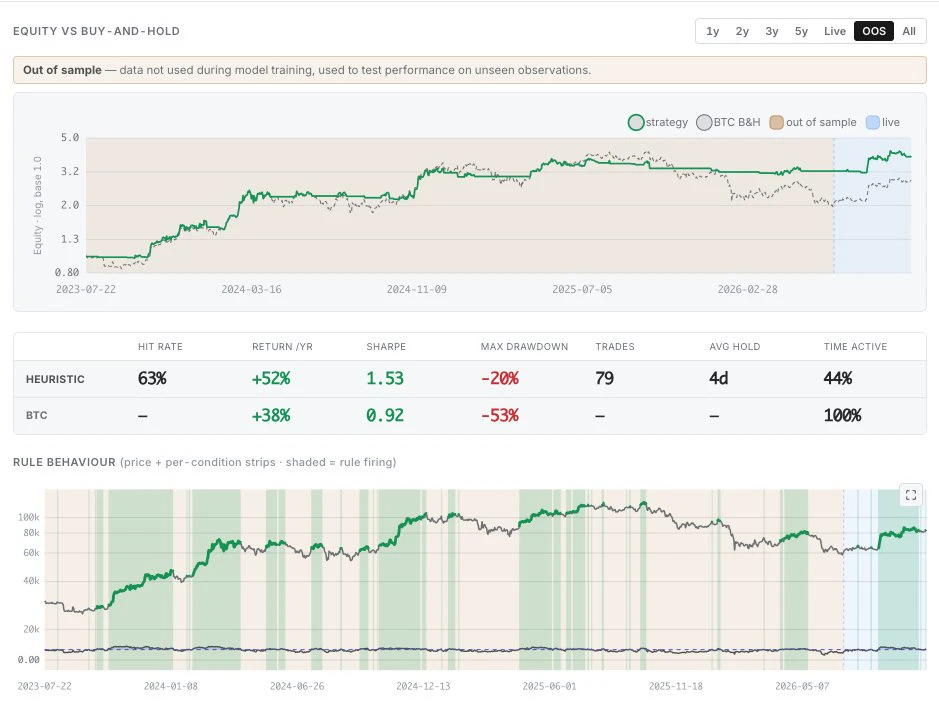
Task: Click the Out of sample info banner
Action: click(470, 70)
